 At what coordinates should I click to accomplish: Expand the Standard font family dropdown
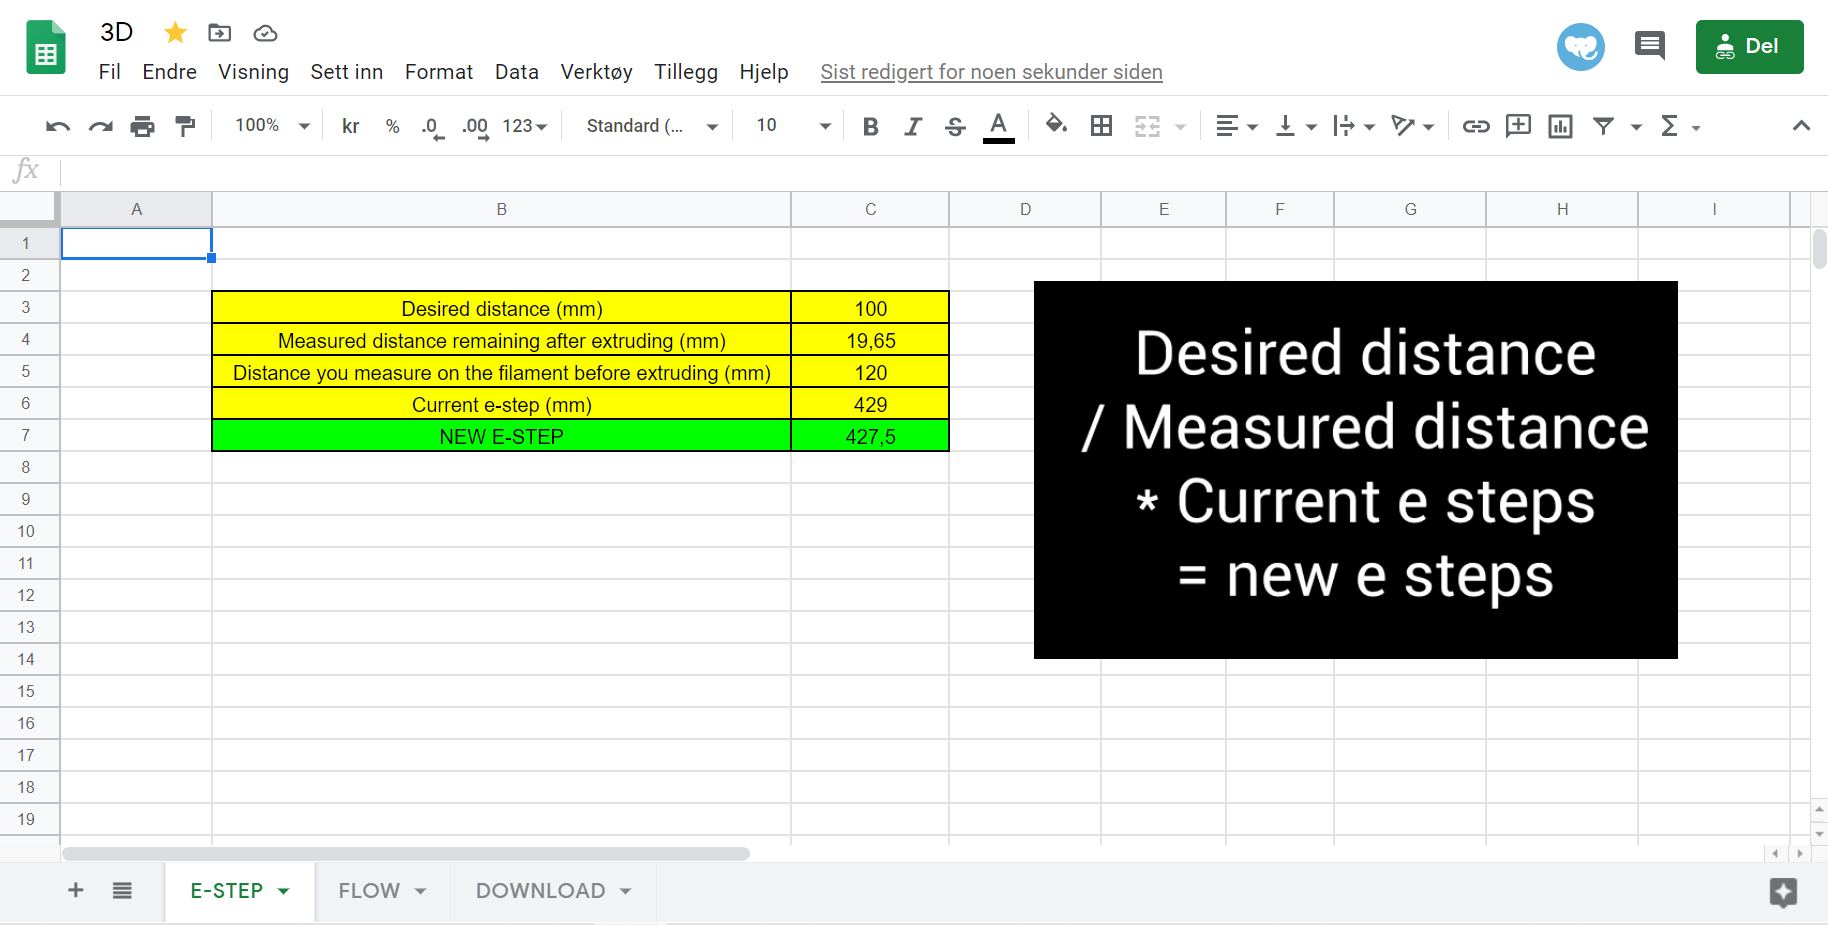(652, 126)
